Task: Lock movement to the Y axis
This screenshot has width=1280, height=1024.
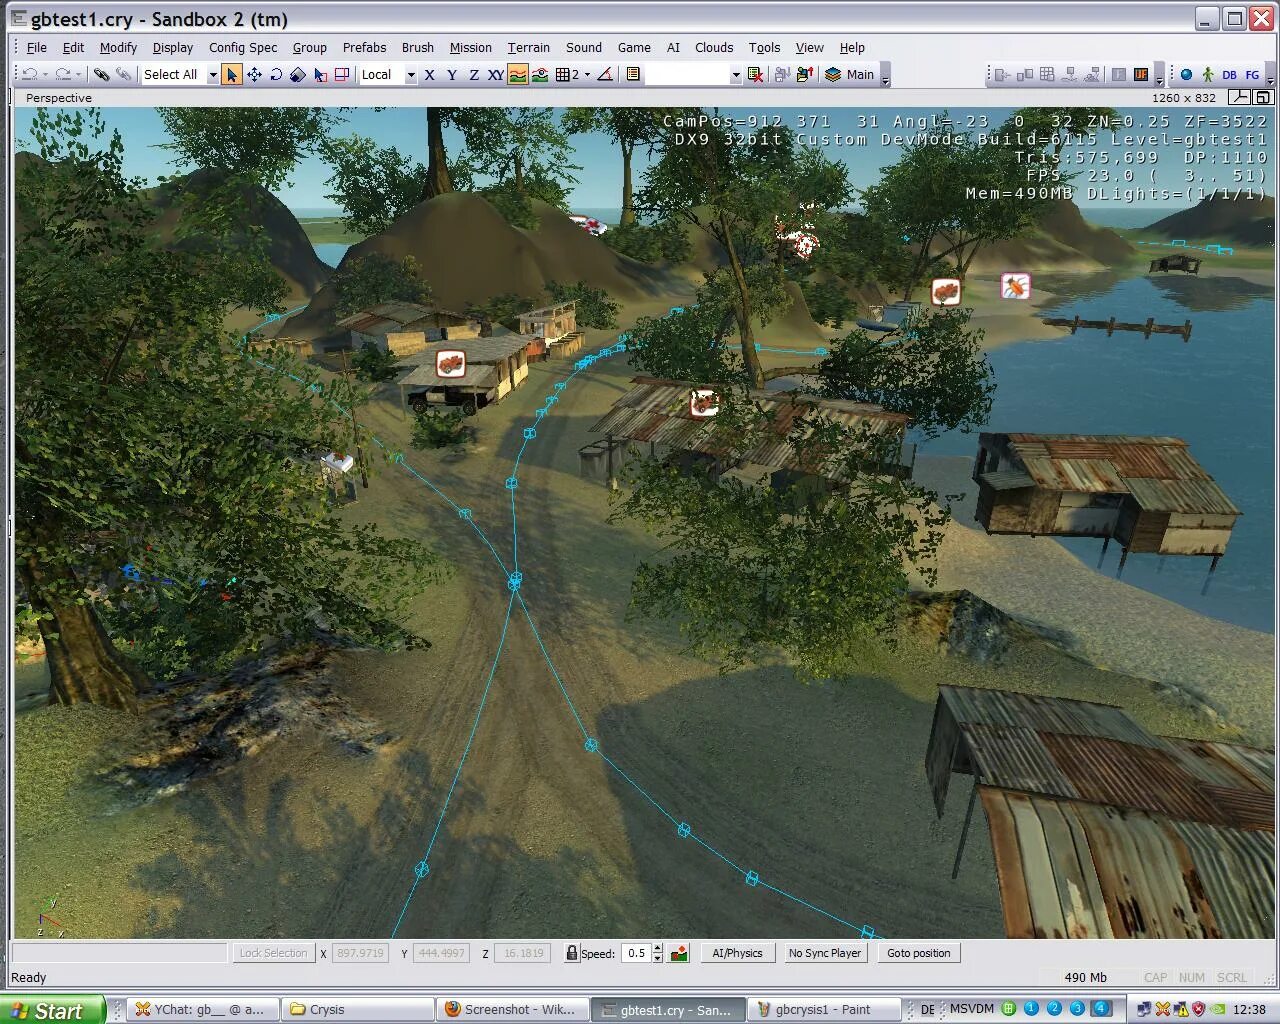Action: [452, 75]
